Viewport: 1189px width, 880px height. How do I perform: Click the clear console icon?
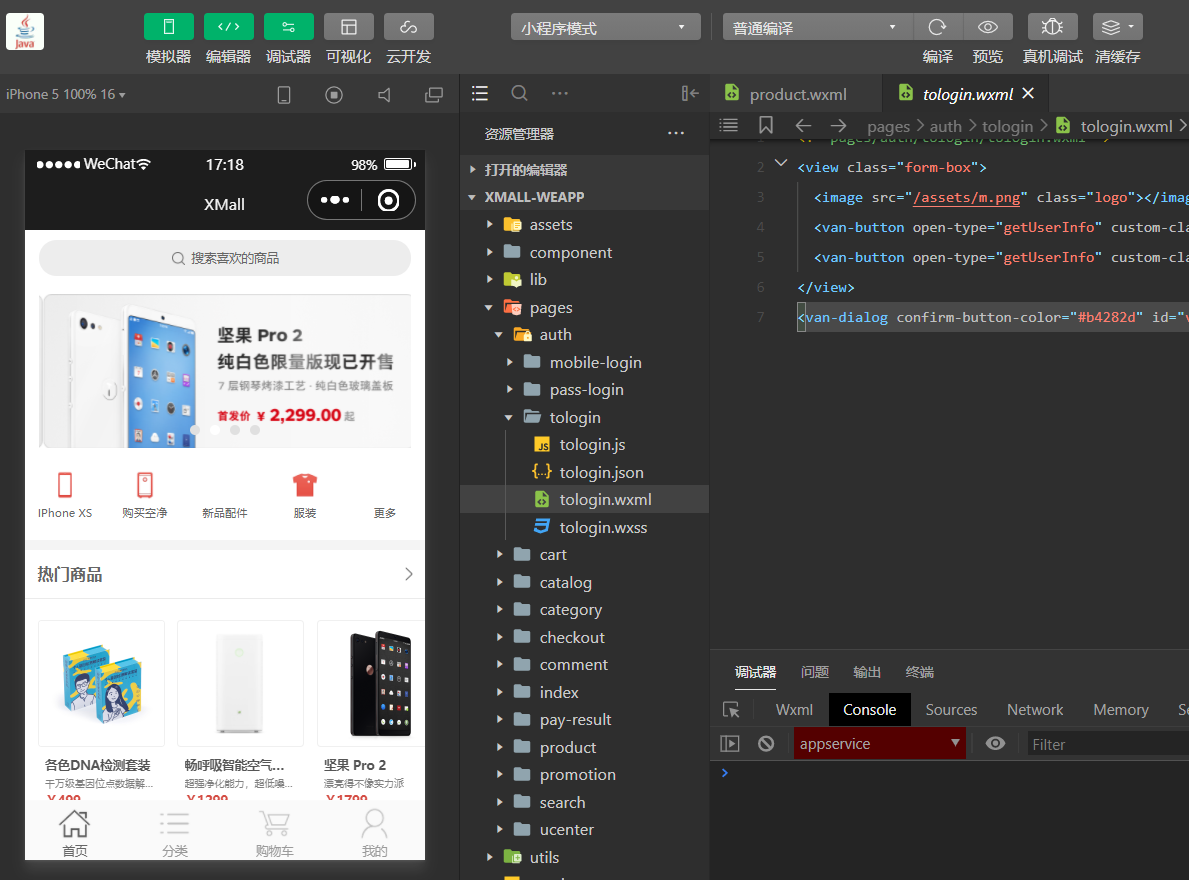[x=766, y=744]
